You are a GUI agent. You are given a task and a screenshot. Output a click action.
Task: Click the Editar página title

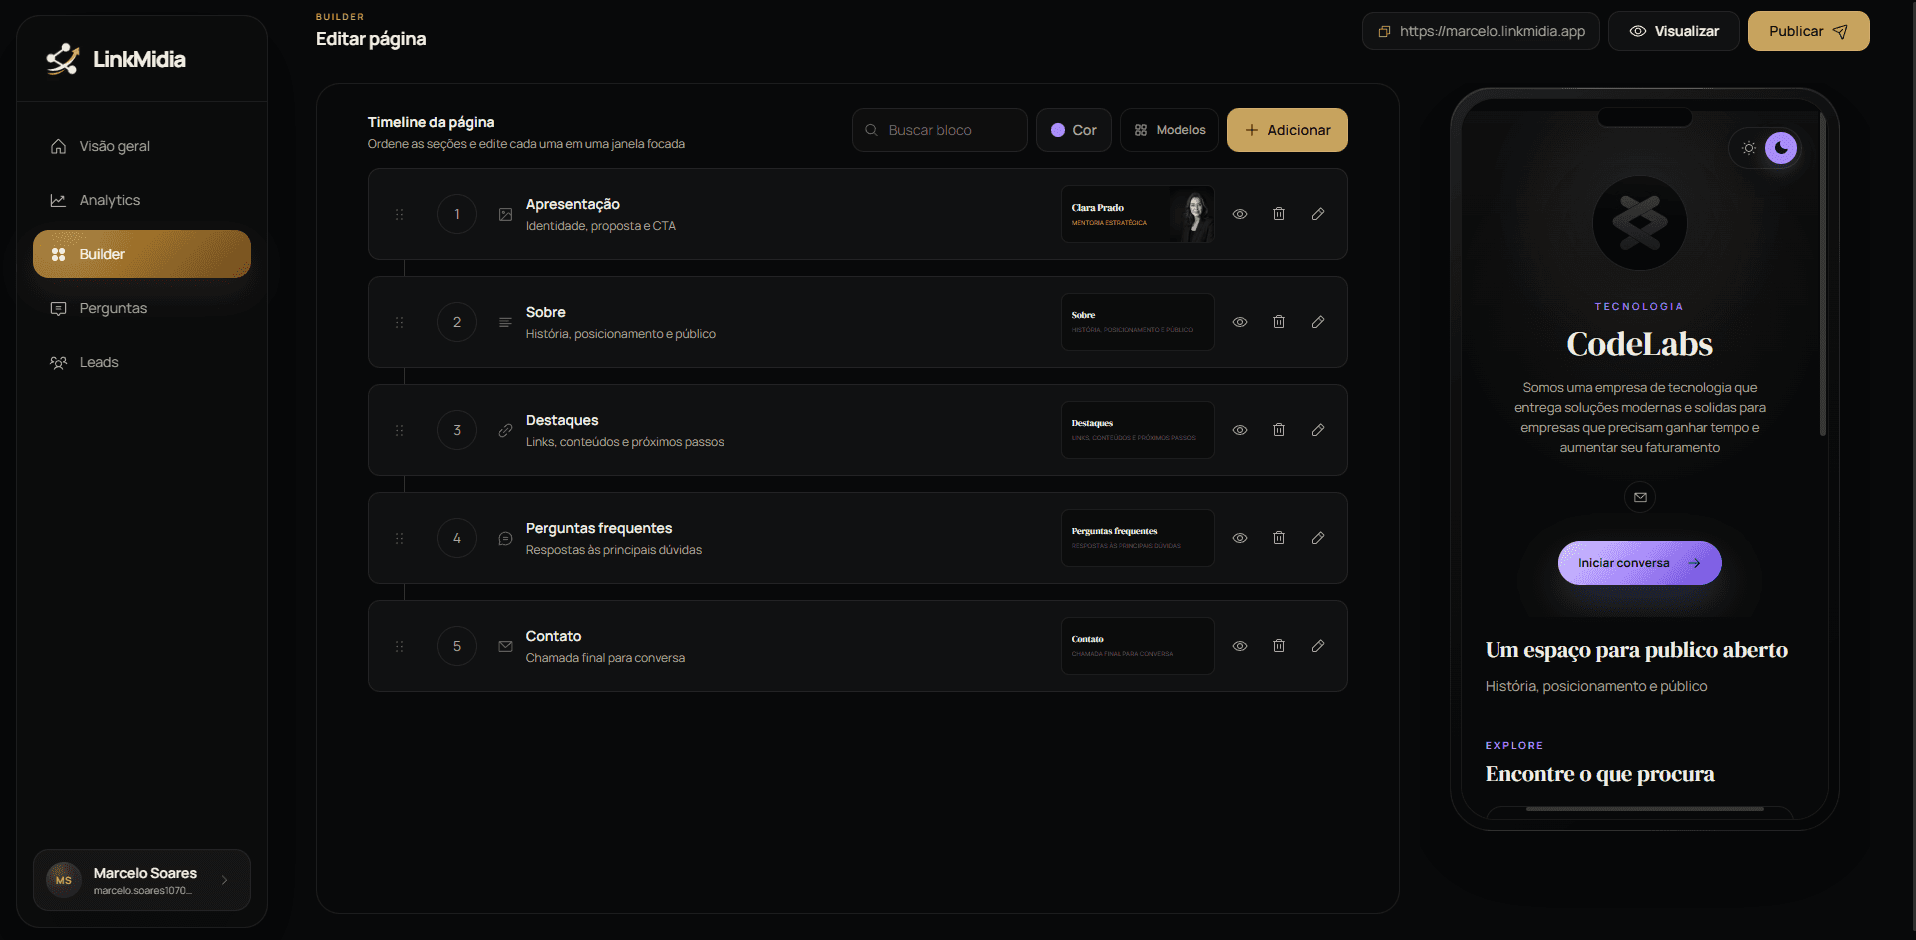click(x=371, y=39)
